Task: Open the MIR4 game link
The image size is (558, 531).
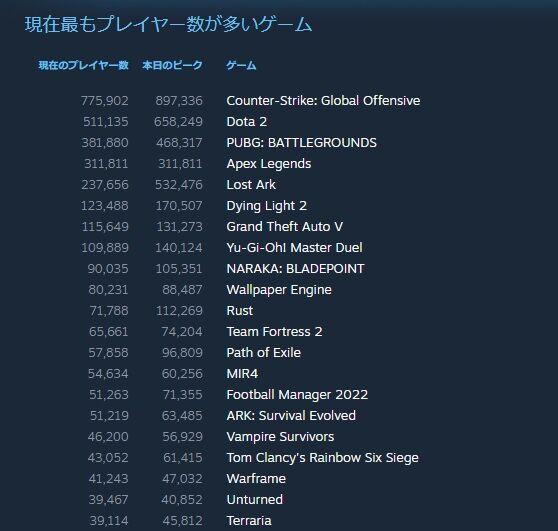Action: pos(242,374)
